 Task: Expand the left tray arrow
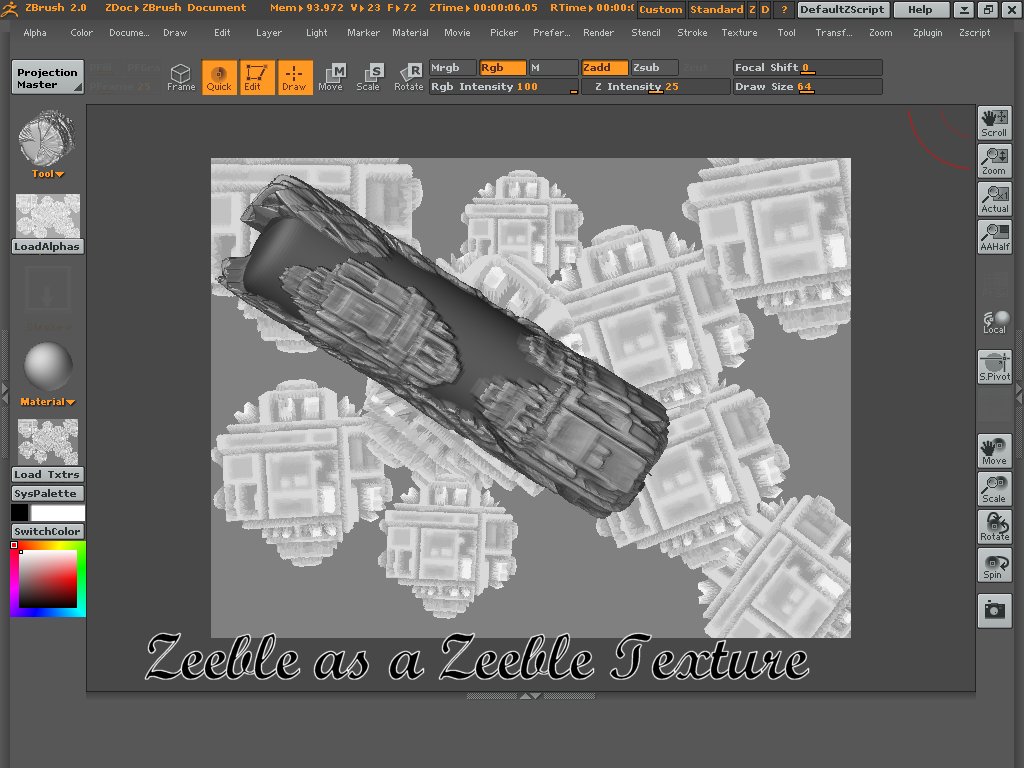[x=5, y=392]
